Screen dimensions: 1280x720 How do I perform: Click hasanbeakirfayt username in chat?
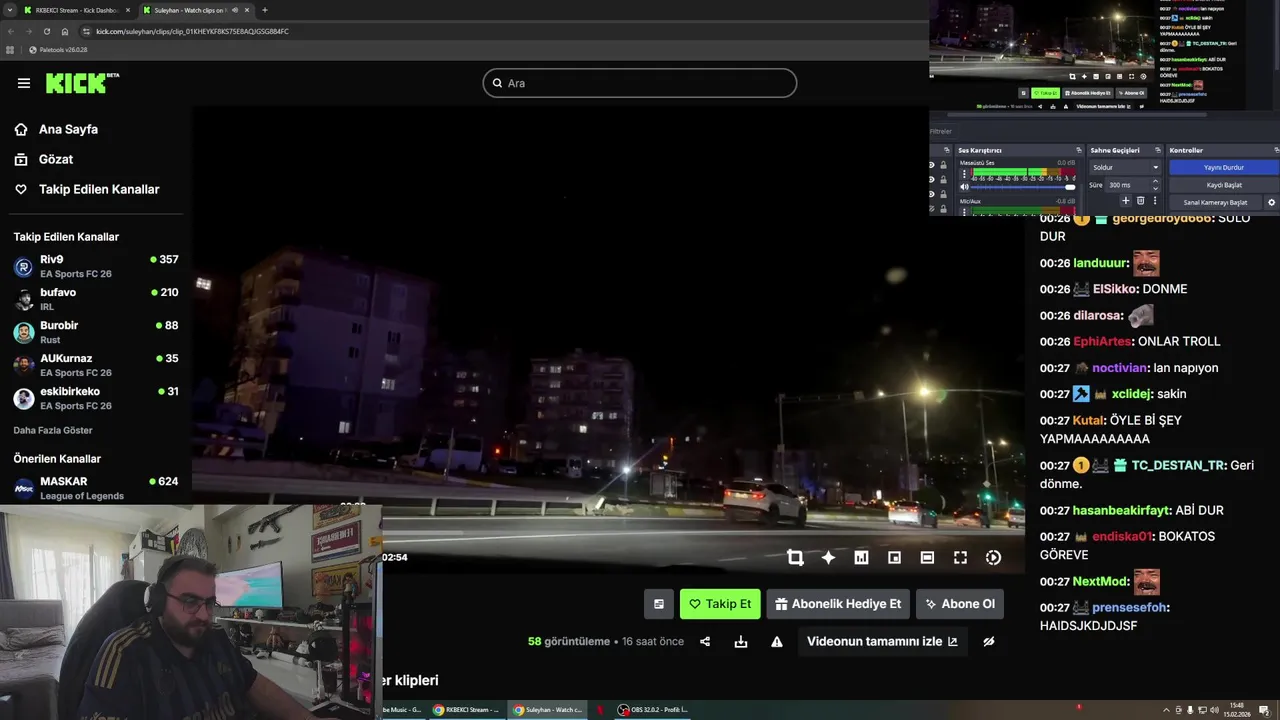[1119, 510]
